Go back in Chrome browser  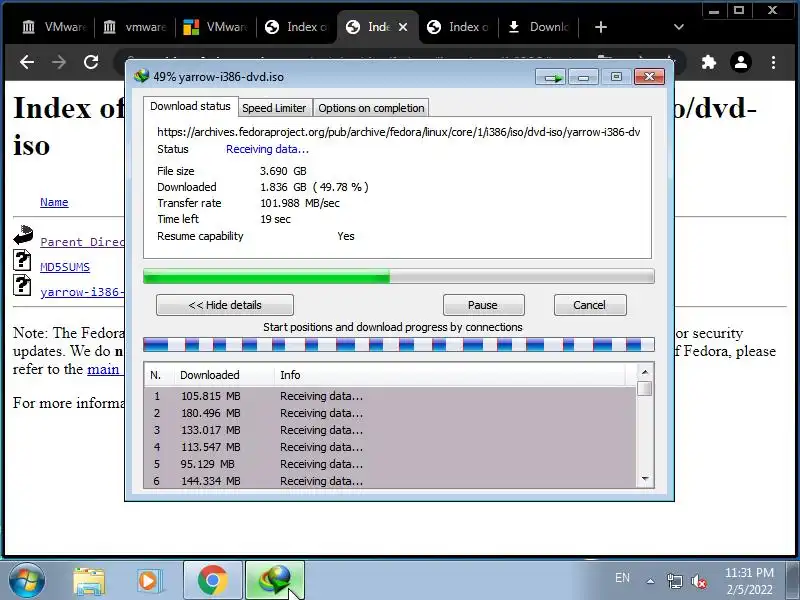[x=27, y=62]
